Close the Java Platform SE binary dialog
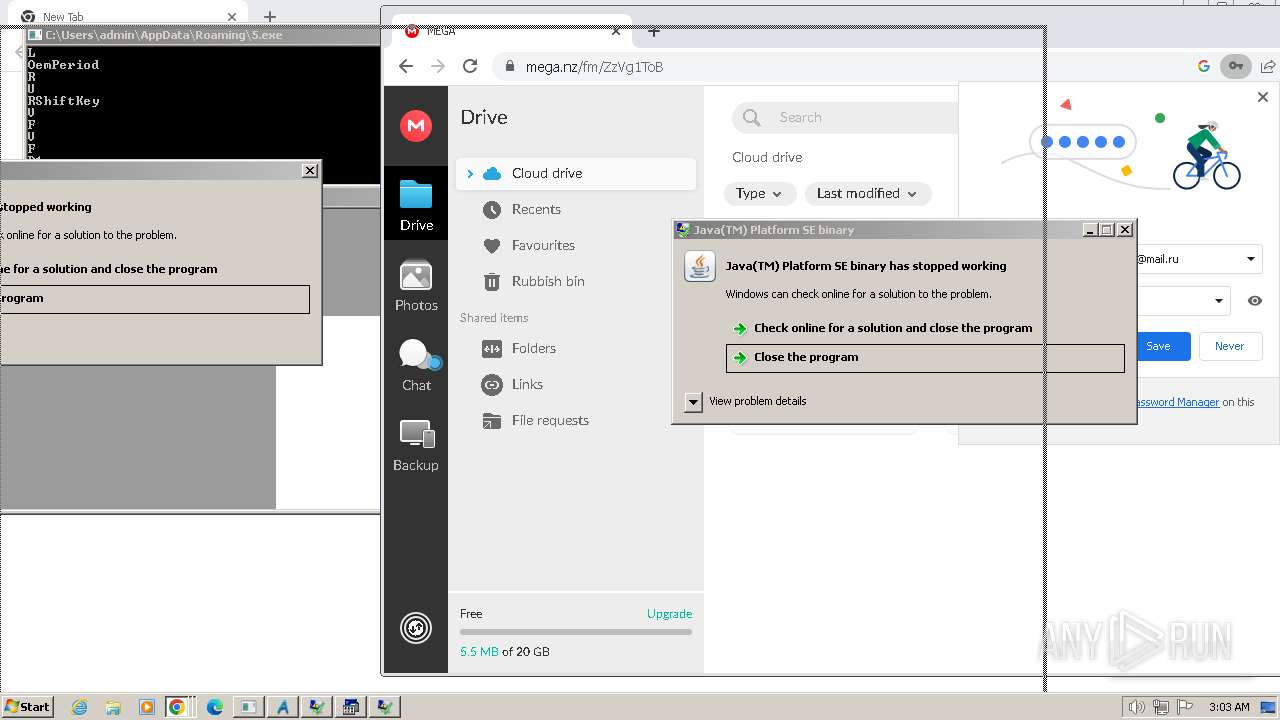Image resolution: width=1280 pixels, height=720 pixels. 1125,229
